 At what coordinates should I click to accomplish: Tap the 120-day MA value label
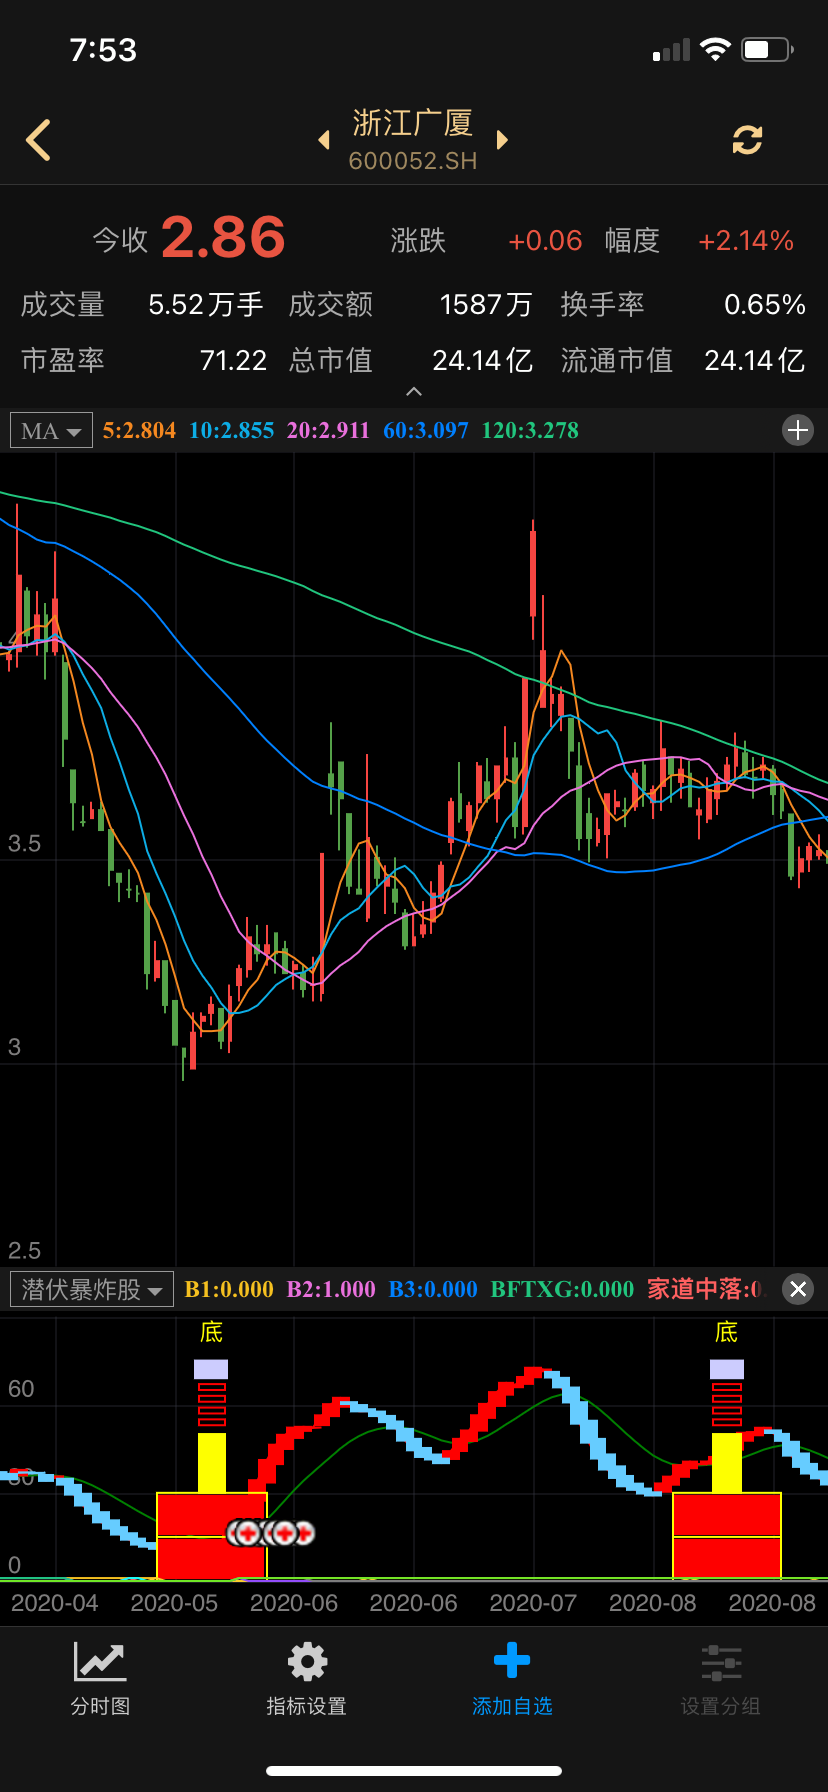coord(530,431)
